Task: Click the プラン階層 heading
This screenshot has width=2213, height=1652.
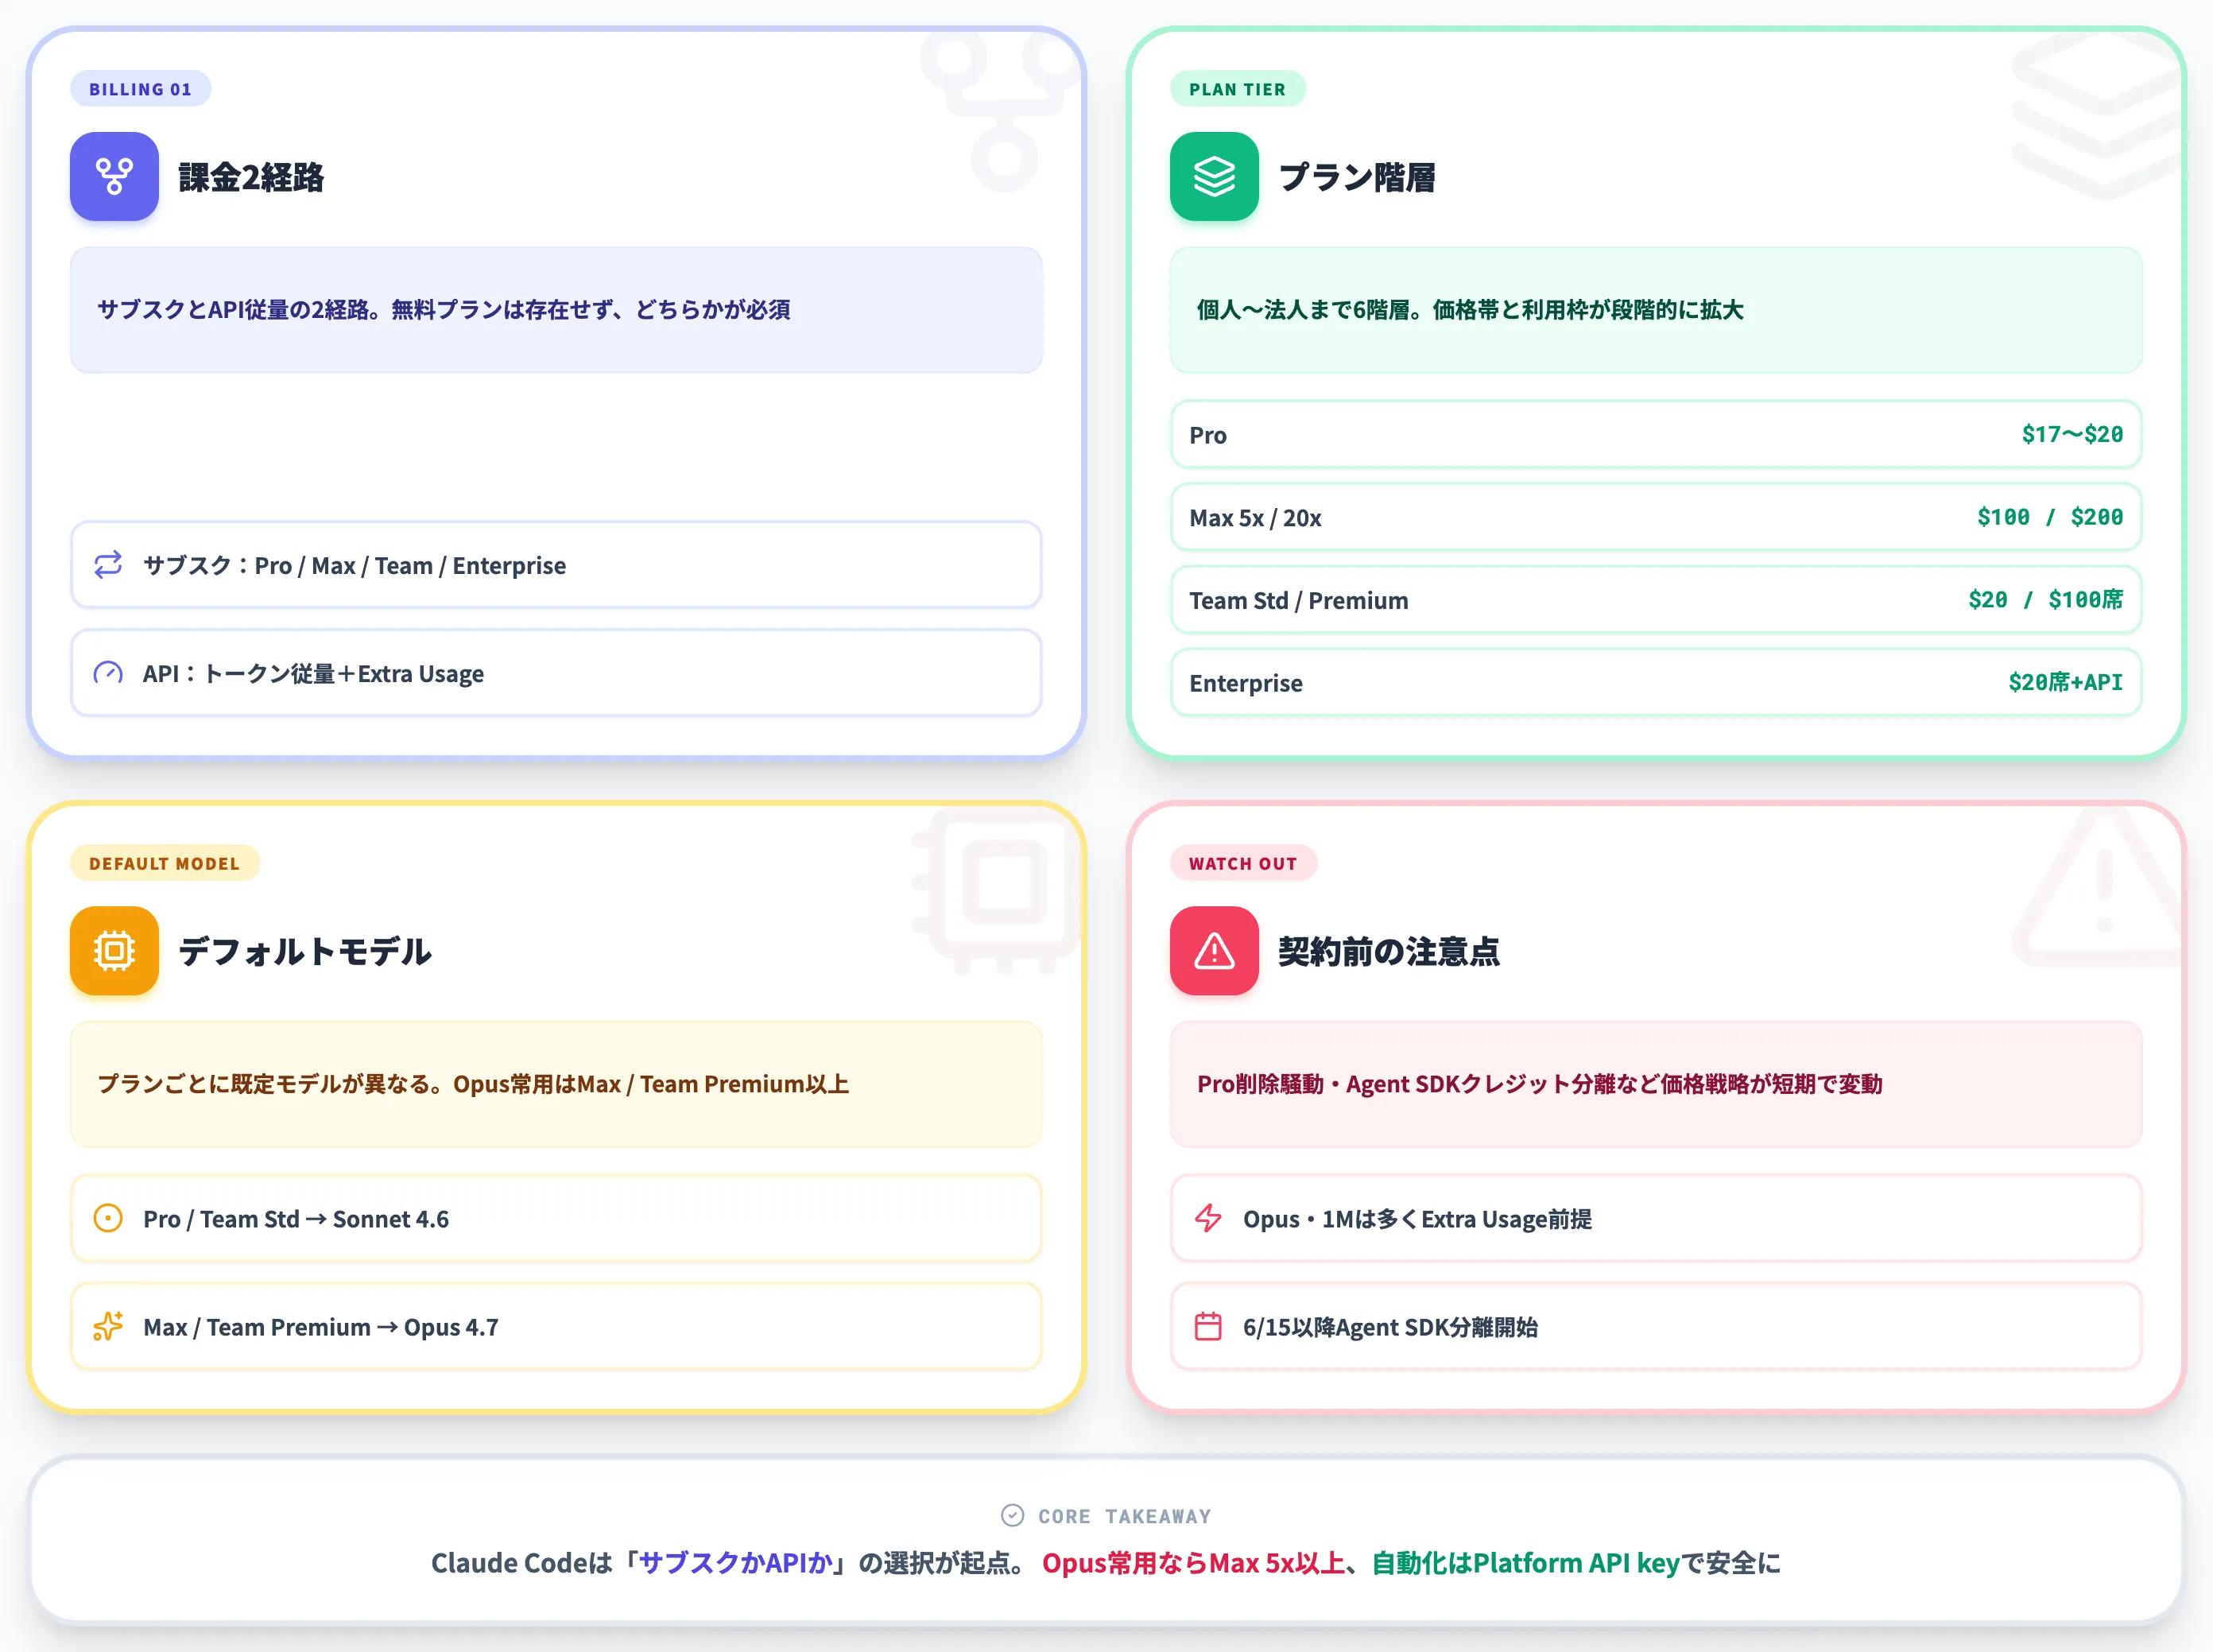Action: [x=1357, y=177]
